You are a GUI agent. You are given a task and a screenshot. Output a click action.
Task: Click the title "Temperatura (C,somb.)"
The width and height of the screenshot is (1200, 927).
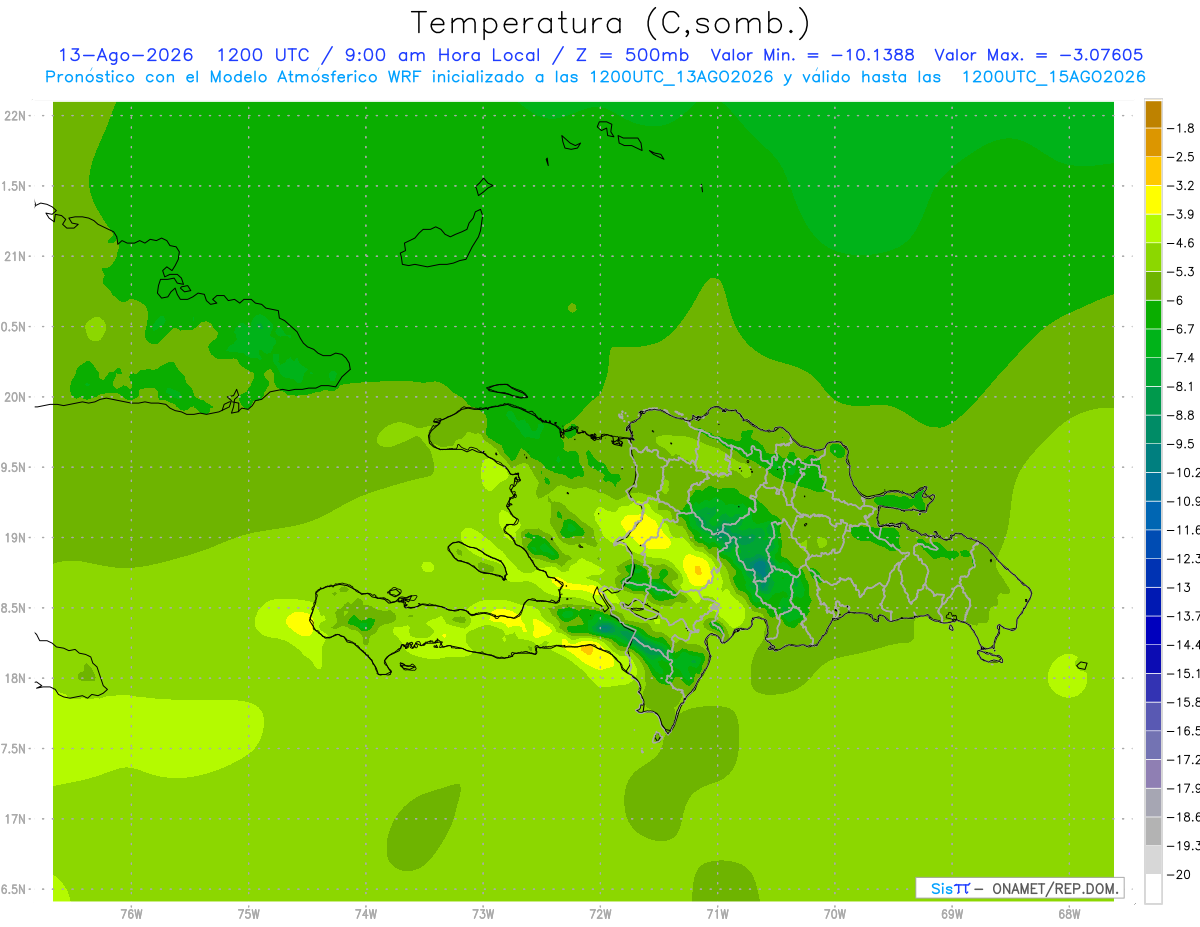611,23
